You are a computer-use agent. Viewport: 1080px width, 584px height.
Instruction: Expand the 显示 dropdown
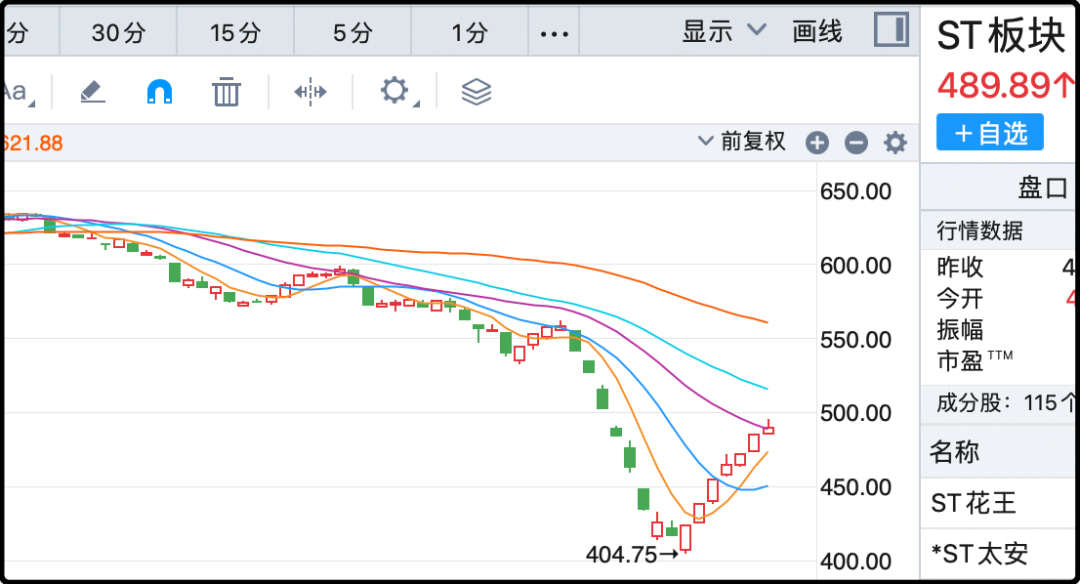click(x=724, y=31)
